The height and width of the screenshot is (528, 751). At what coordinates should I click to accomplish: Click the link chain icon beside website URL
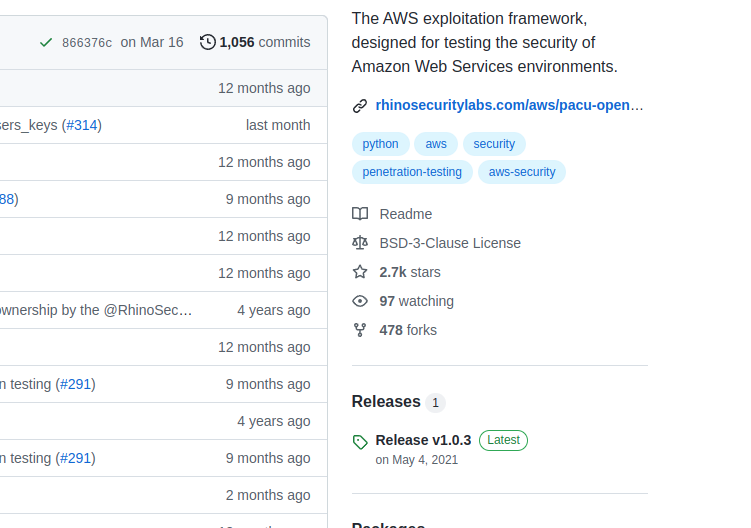360,105
